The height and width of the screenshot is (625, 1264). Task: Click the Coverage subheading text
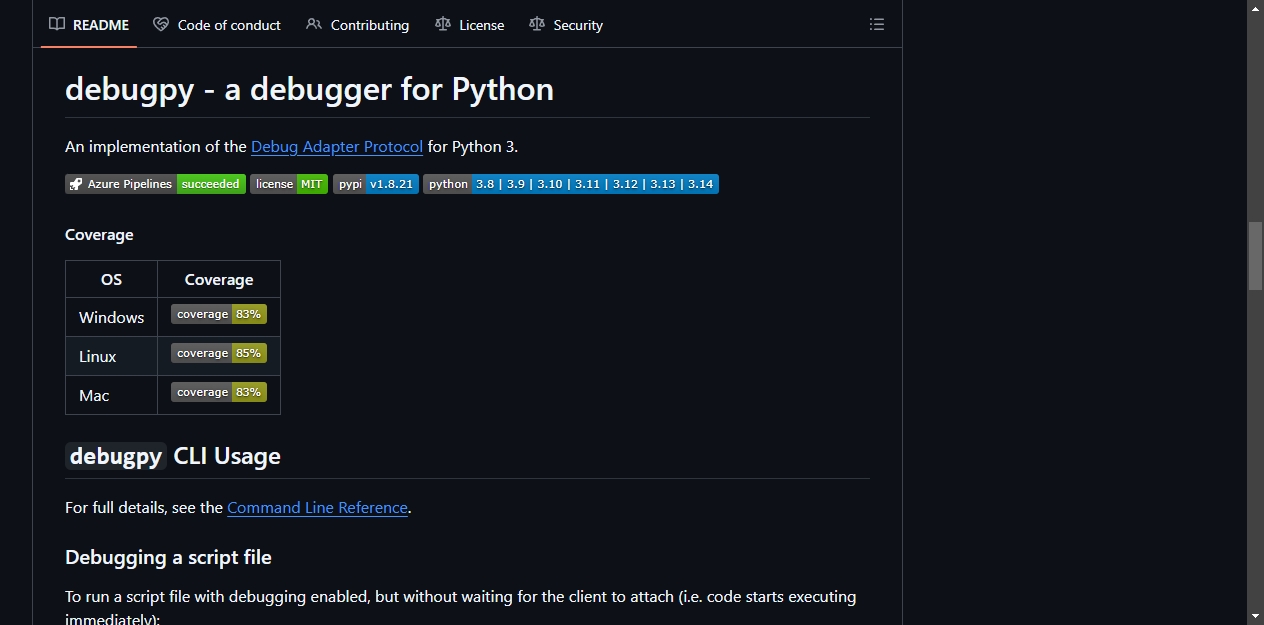pos(99,235)
